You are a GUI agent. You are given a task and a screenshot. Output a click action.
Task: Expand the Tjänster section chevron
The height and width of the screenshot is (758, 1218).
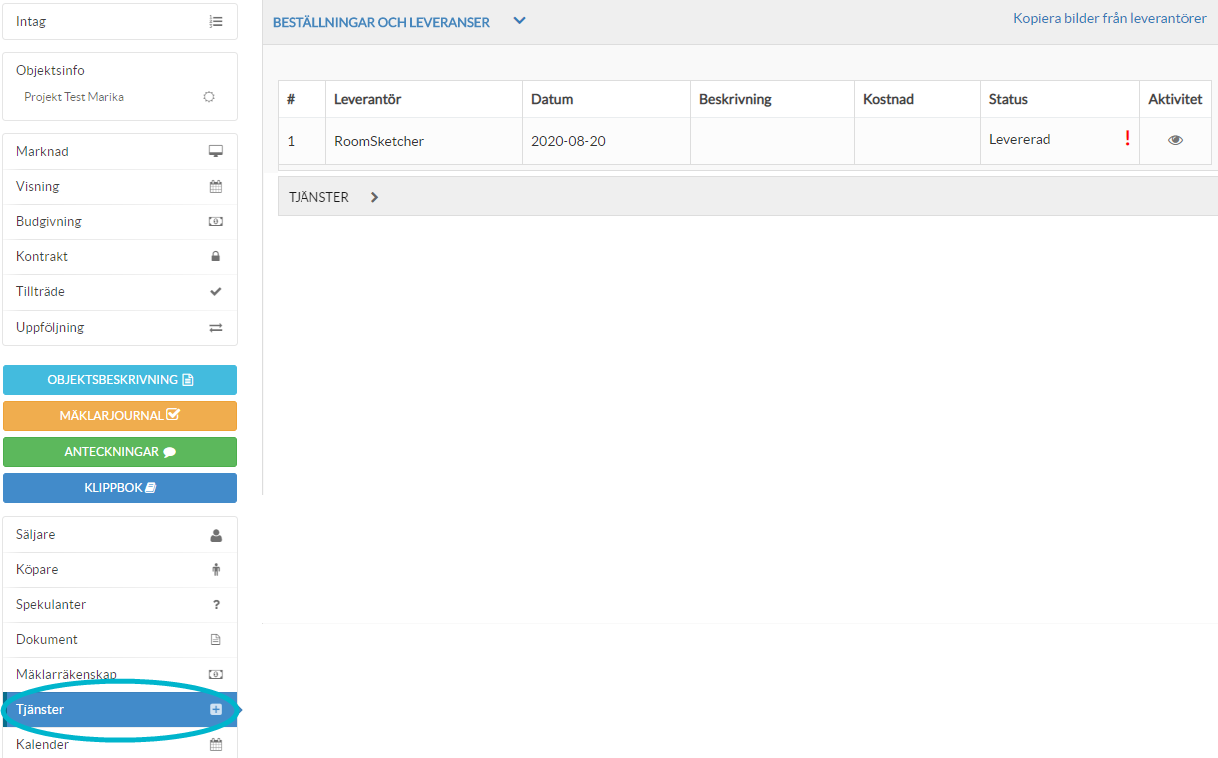pos(374,197)
